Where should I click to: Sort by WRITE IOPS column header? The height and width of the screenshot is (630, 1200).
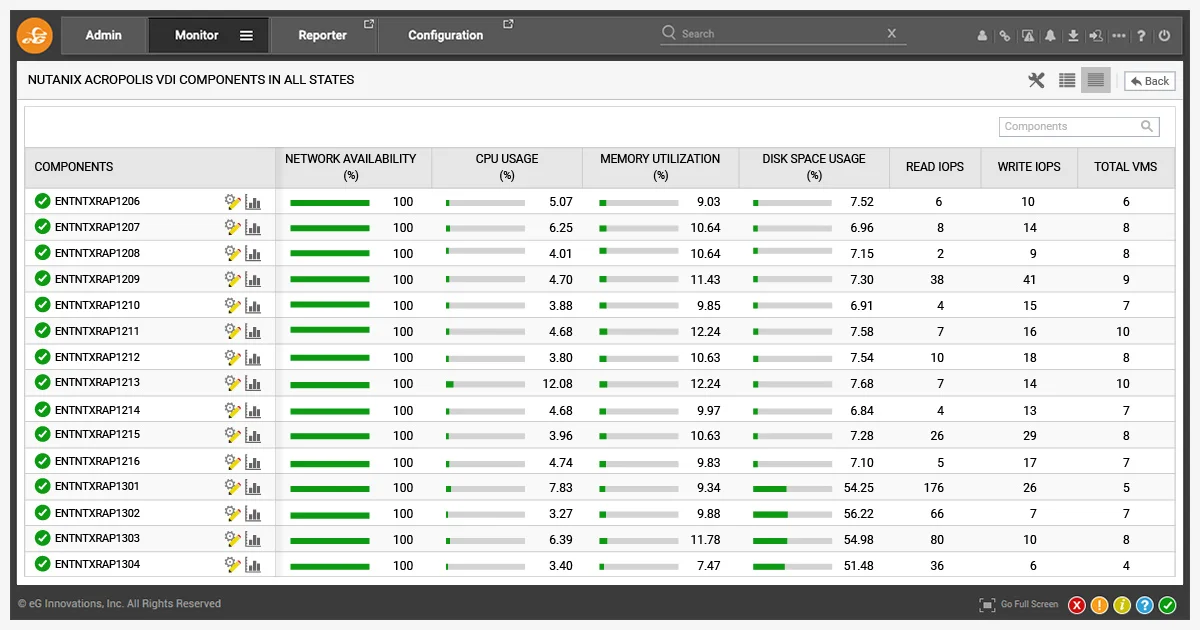coord(1029,168)
